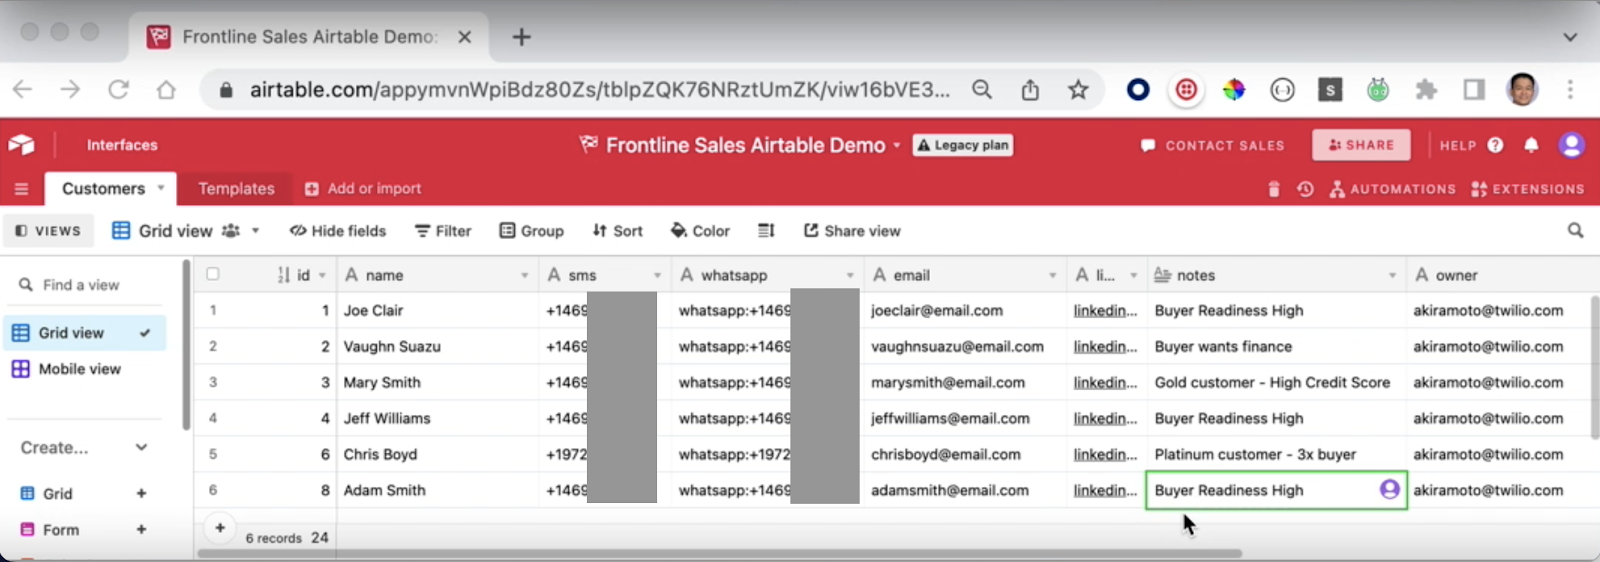Close the Frontline Sales Airtable Demo tab
Screen dimensions: 1600x562
pyautogui.click(x=465, y=37)
